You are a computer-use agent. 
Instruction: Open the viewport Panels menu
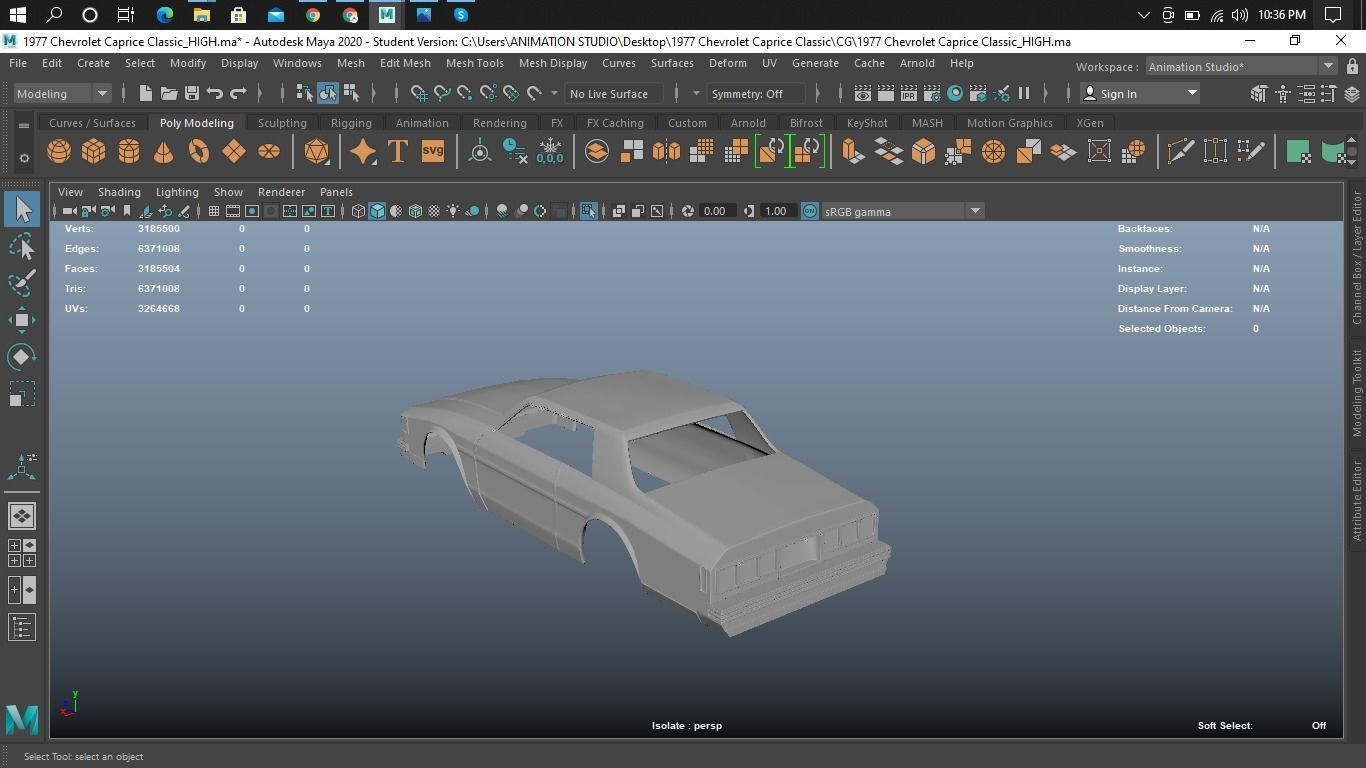(x=336, y=192)
